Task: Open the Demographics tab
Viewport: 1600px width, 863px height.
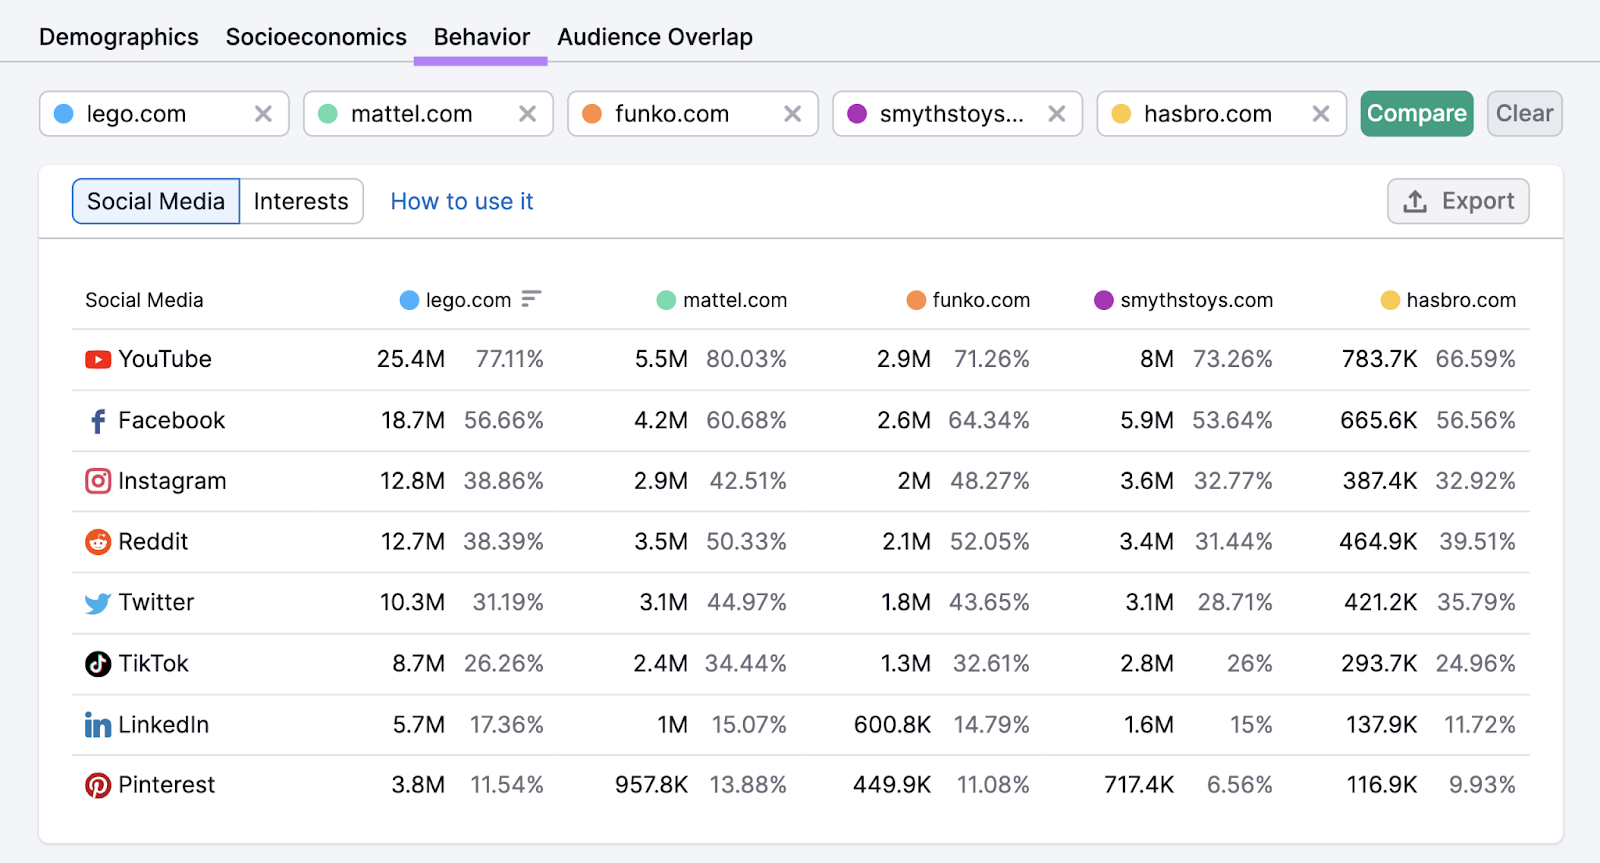Action: (119, 37)
